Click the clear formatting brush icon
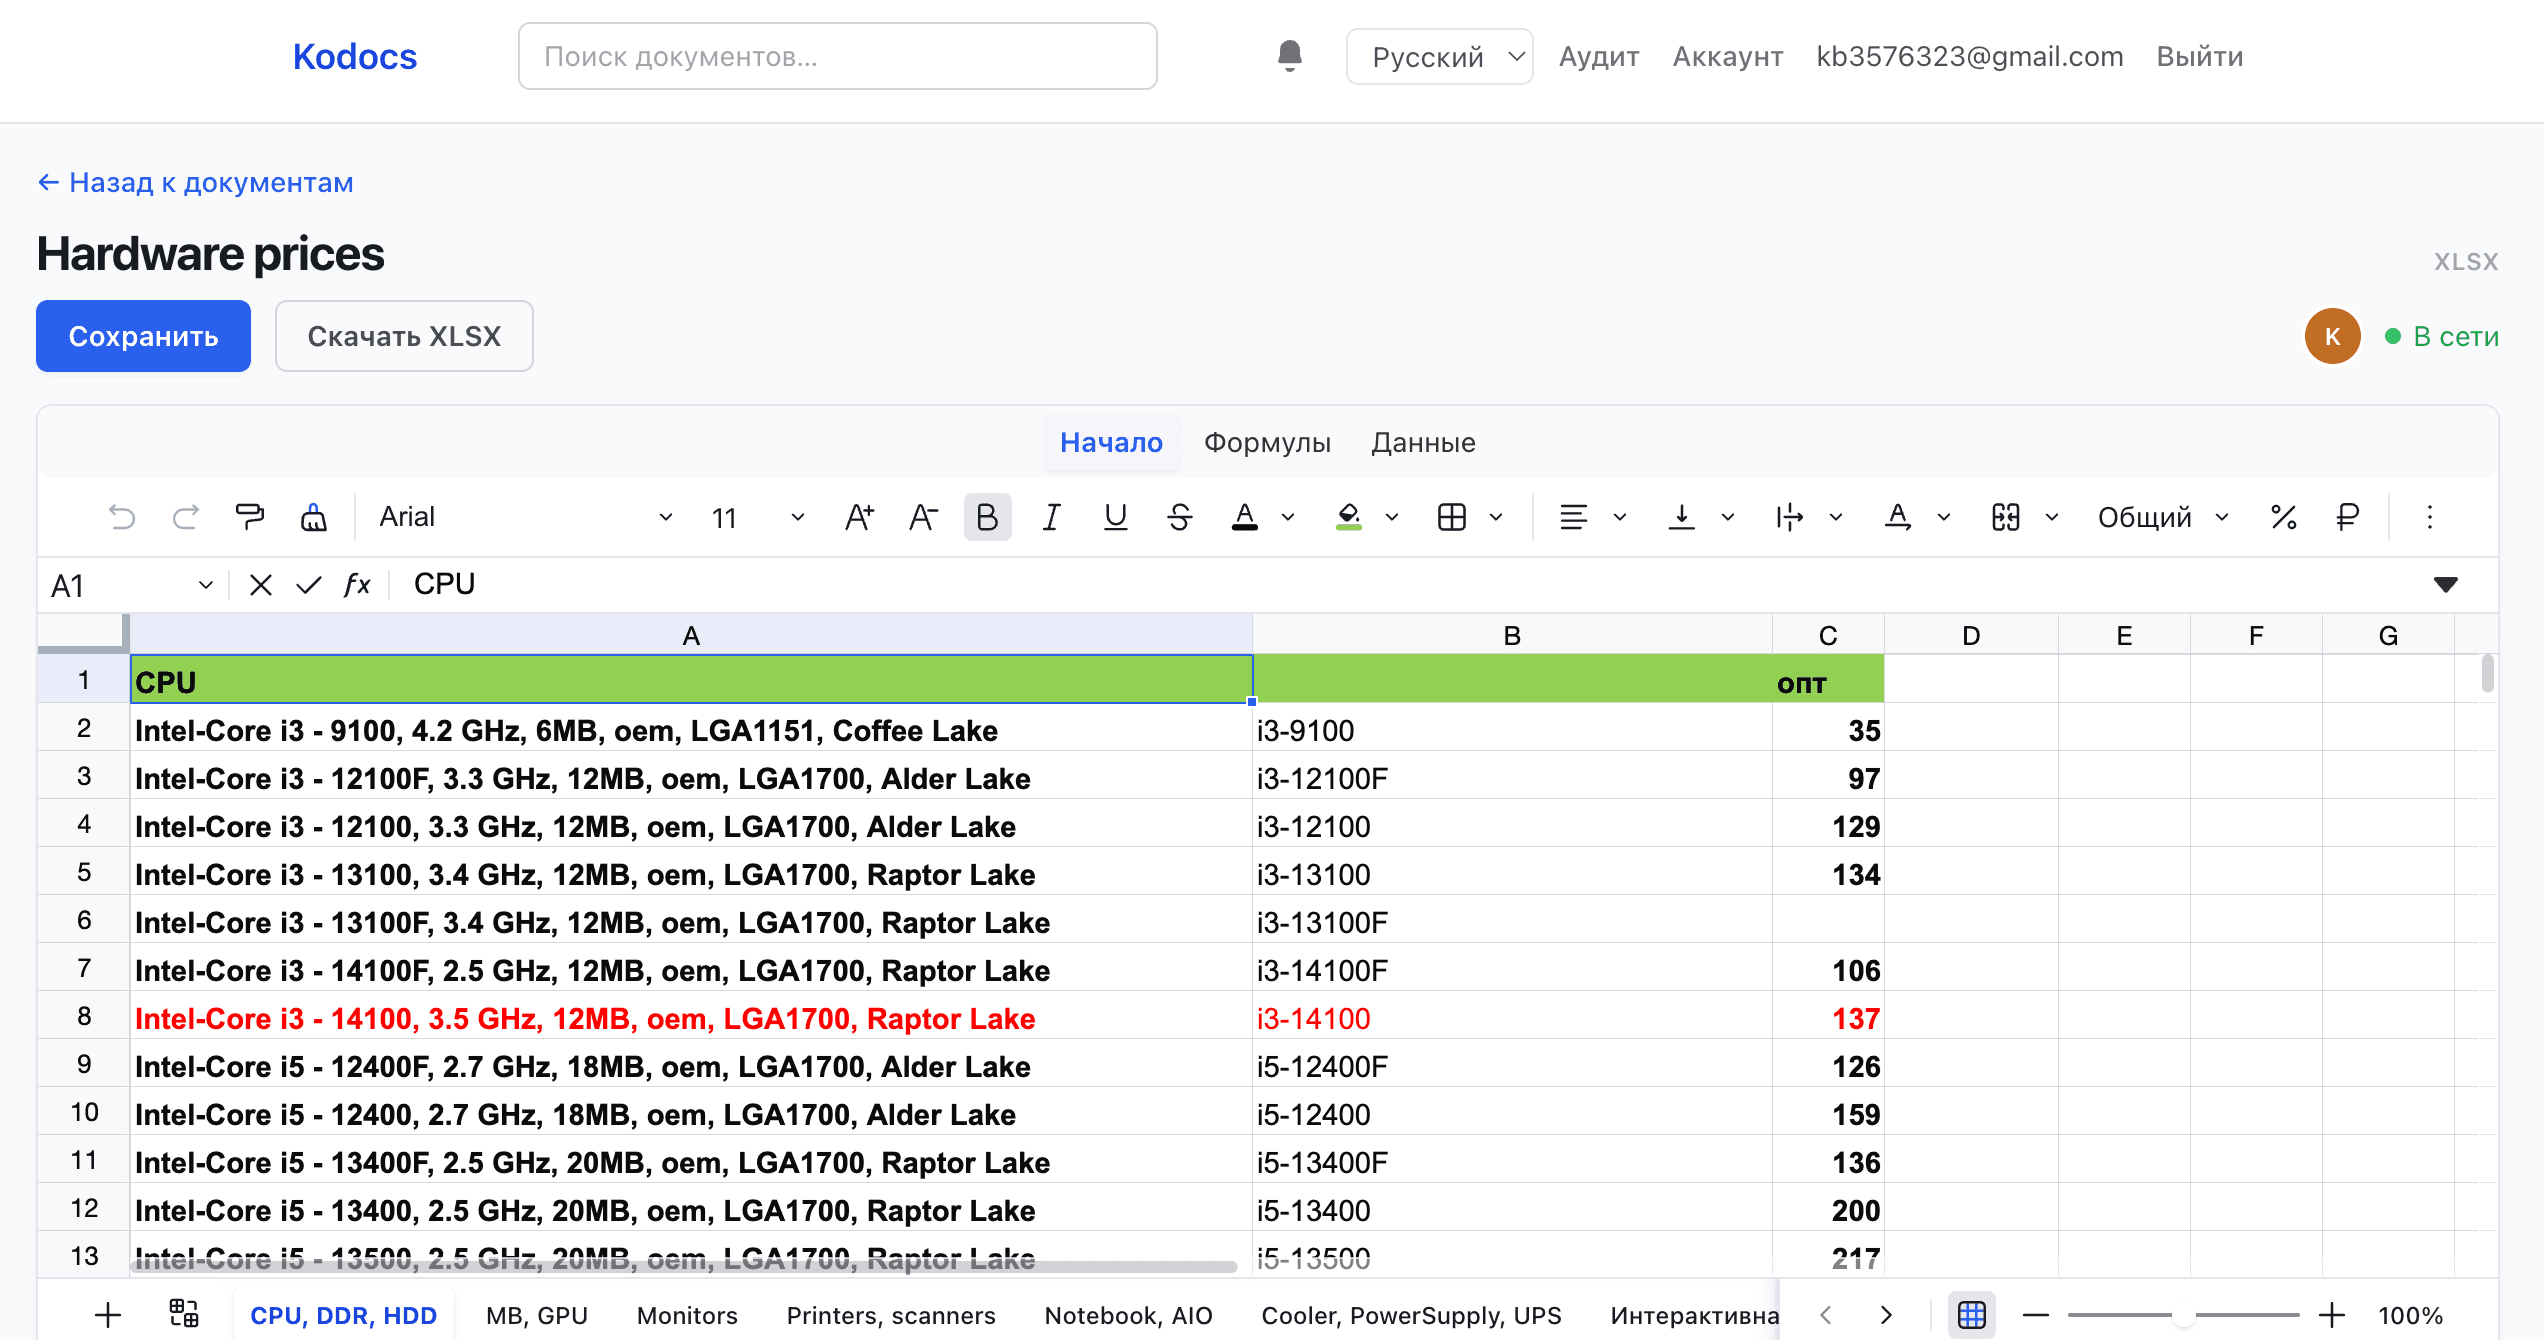The width and height of the screenshot is (2544, 1340). (x=314, y=517)
